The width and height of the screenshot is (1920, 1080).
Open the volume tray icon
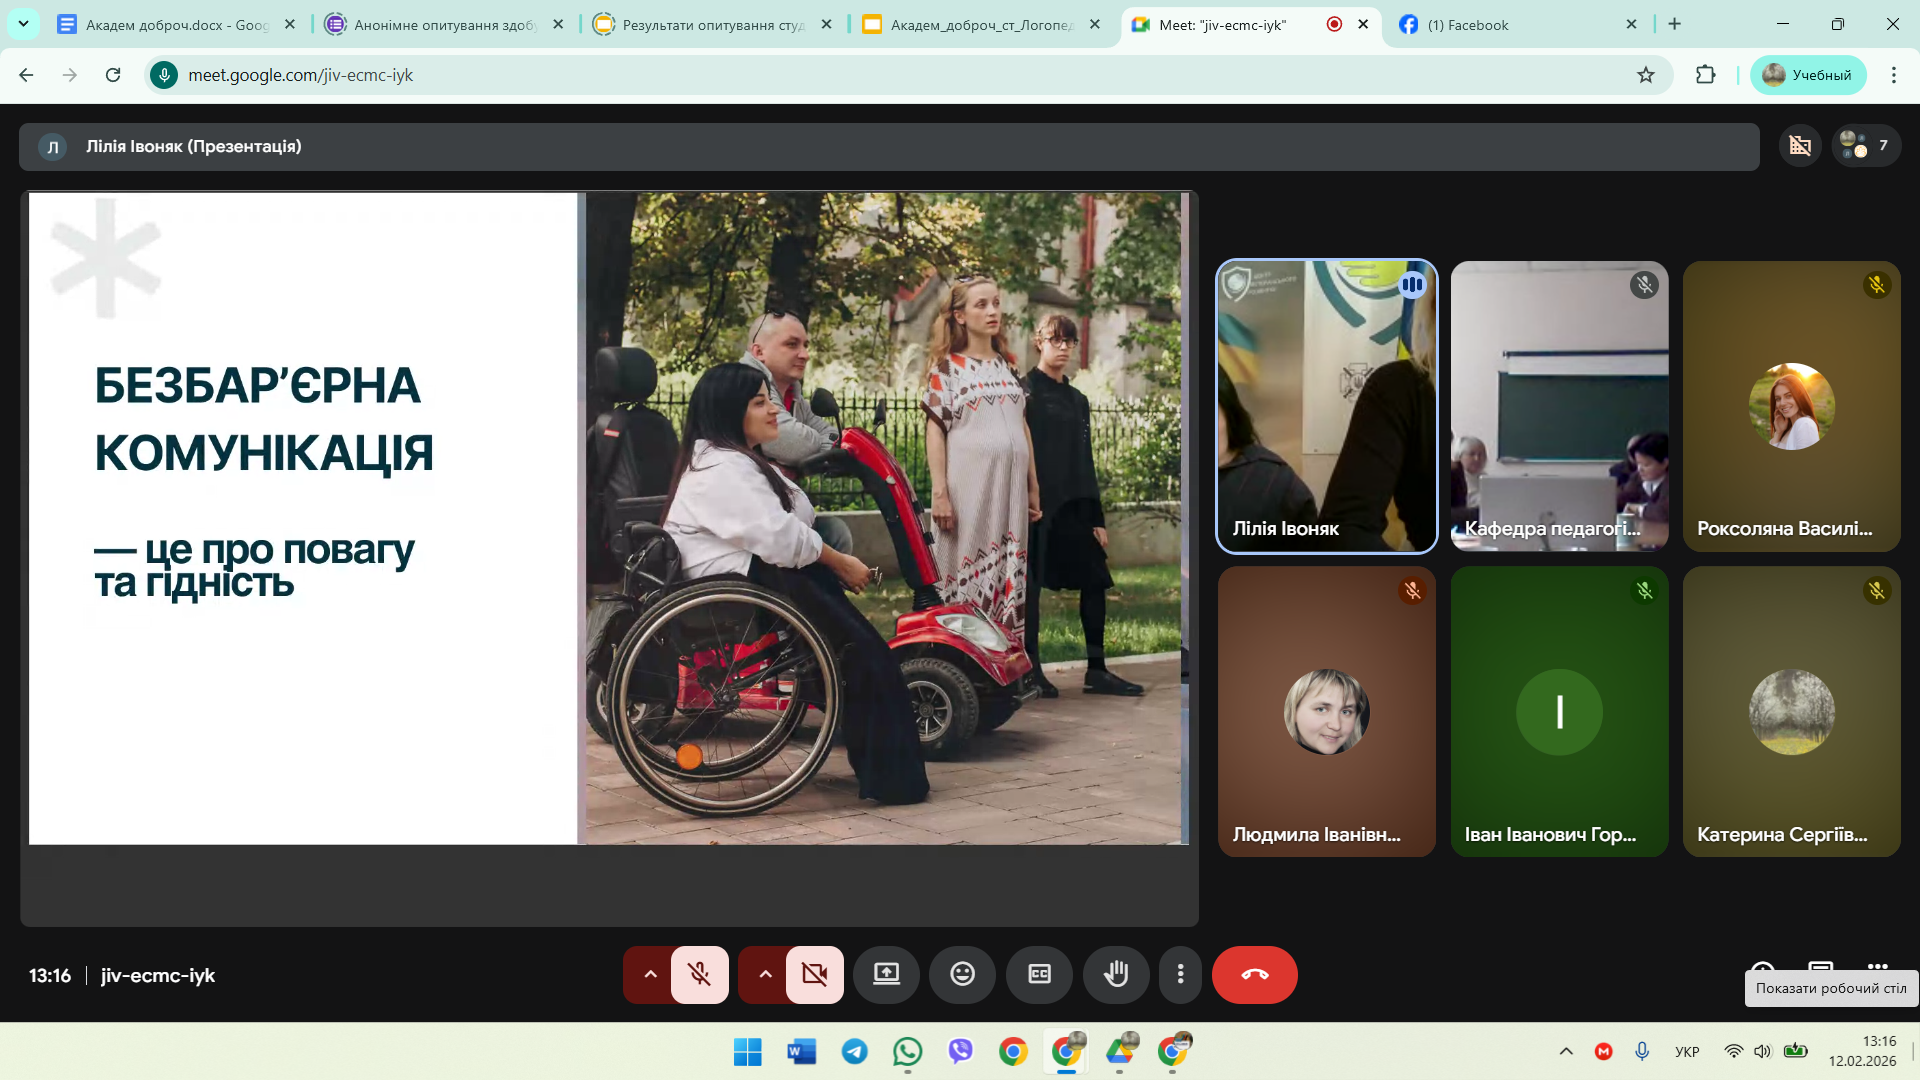[x=1763, y=1052]
